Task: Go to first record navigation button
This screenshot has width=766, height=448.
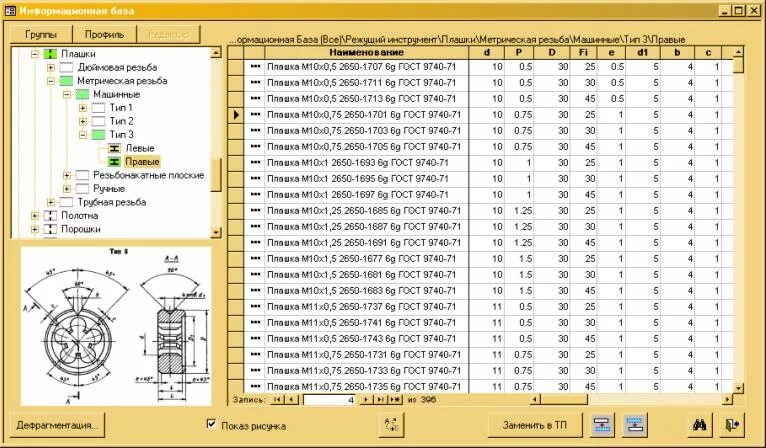Action: pyautogui.click(x=277, y=400)
